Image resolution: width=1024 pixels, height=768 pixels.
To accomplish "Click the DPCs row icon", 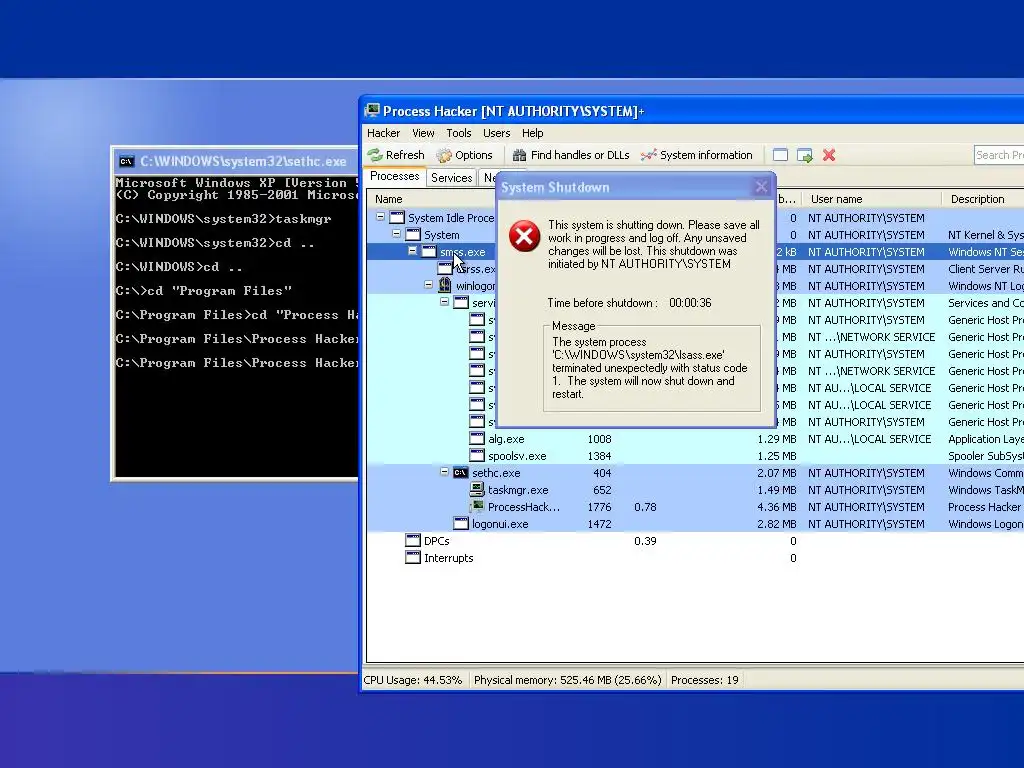I will [x=413, y=541].
